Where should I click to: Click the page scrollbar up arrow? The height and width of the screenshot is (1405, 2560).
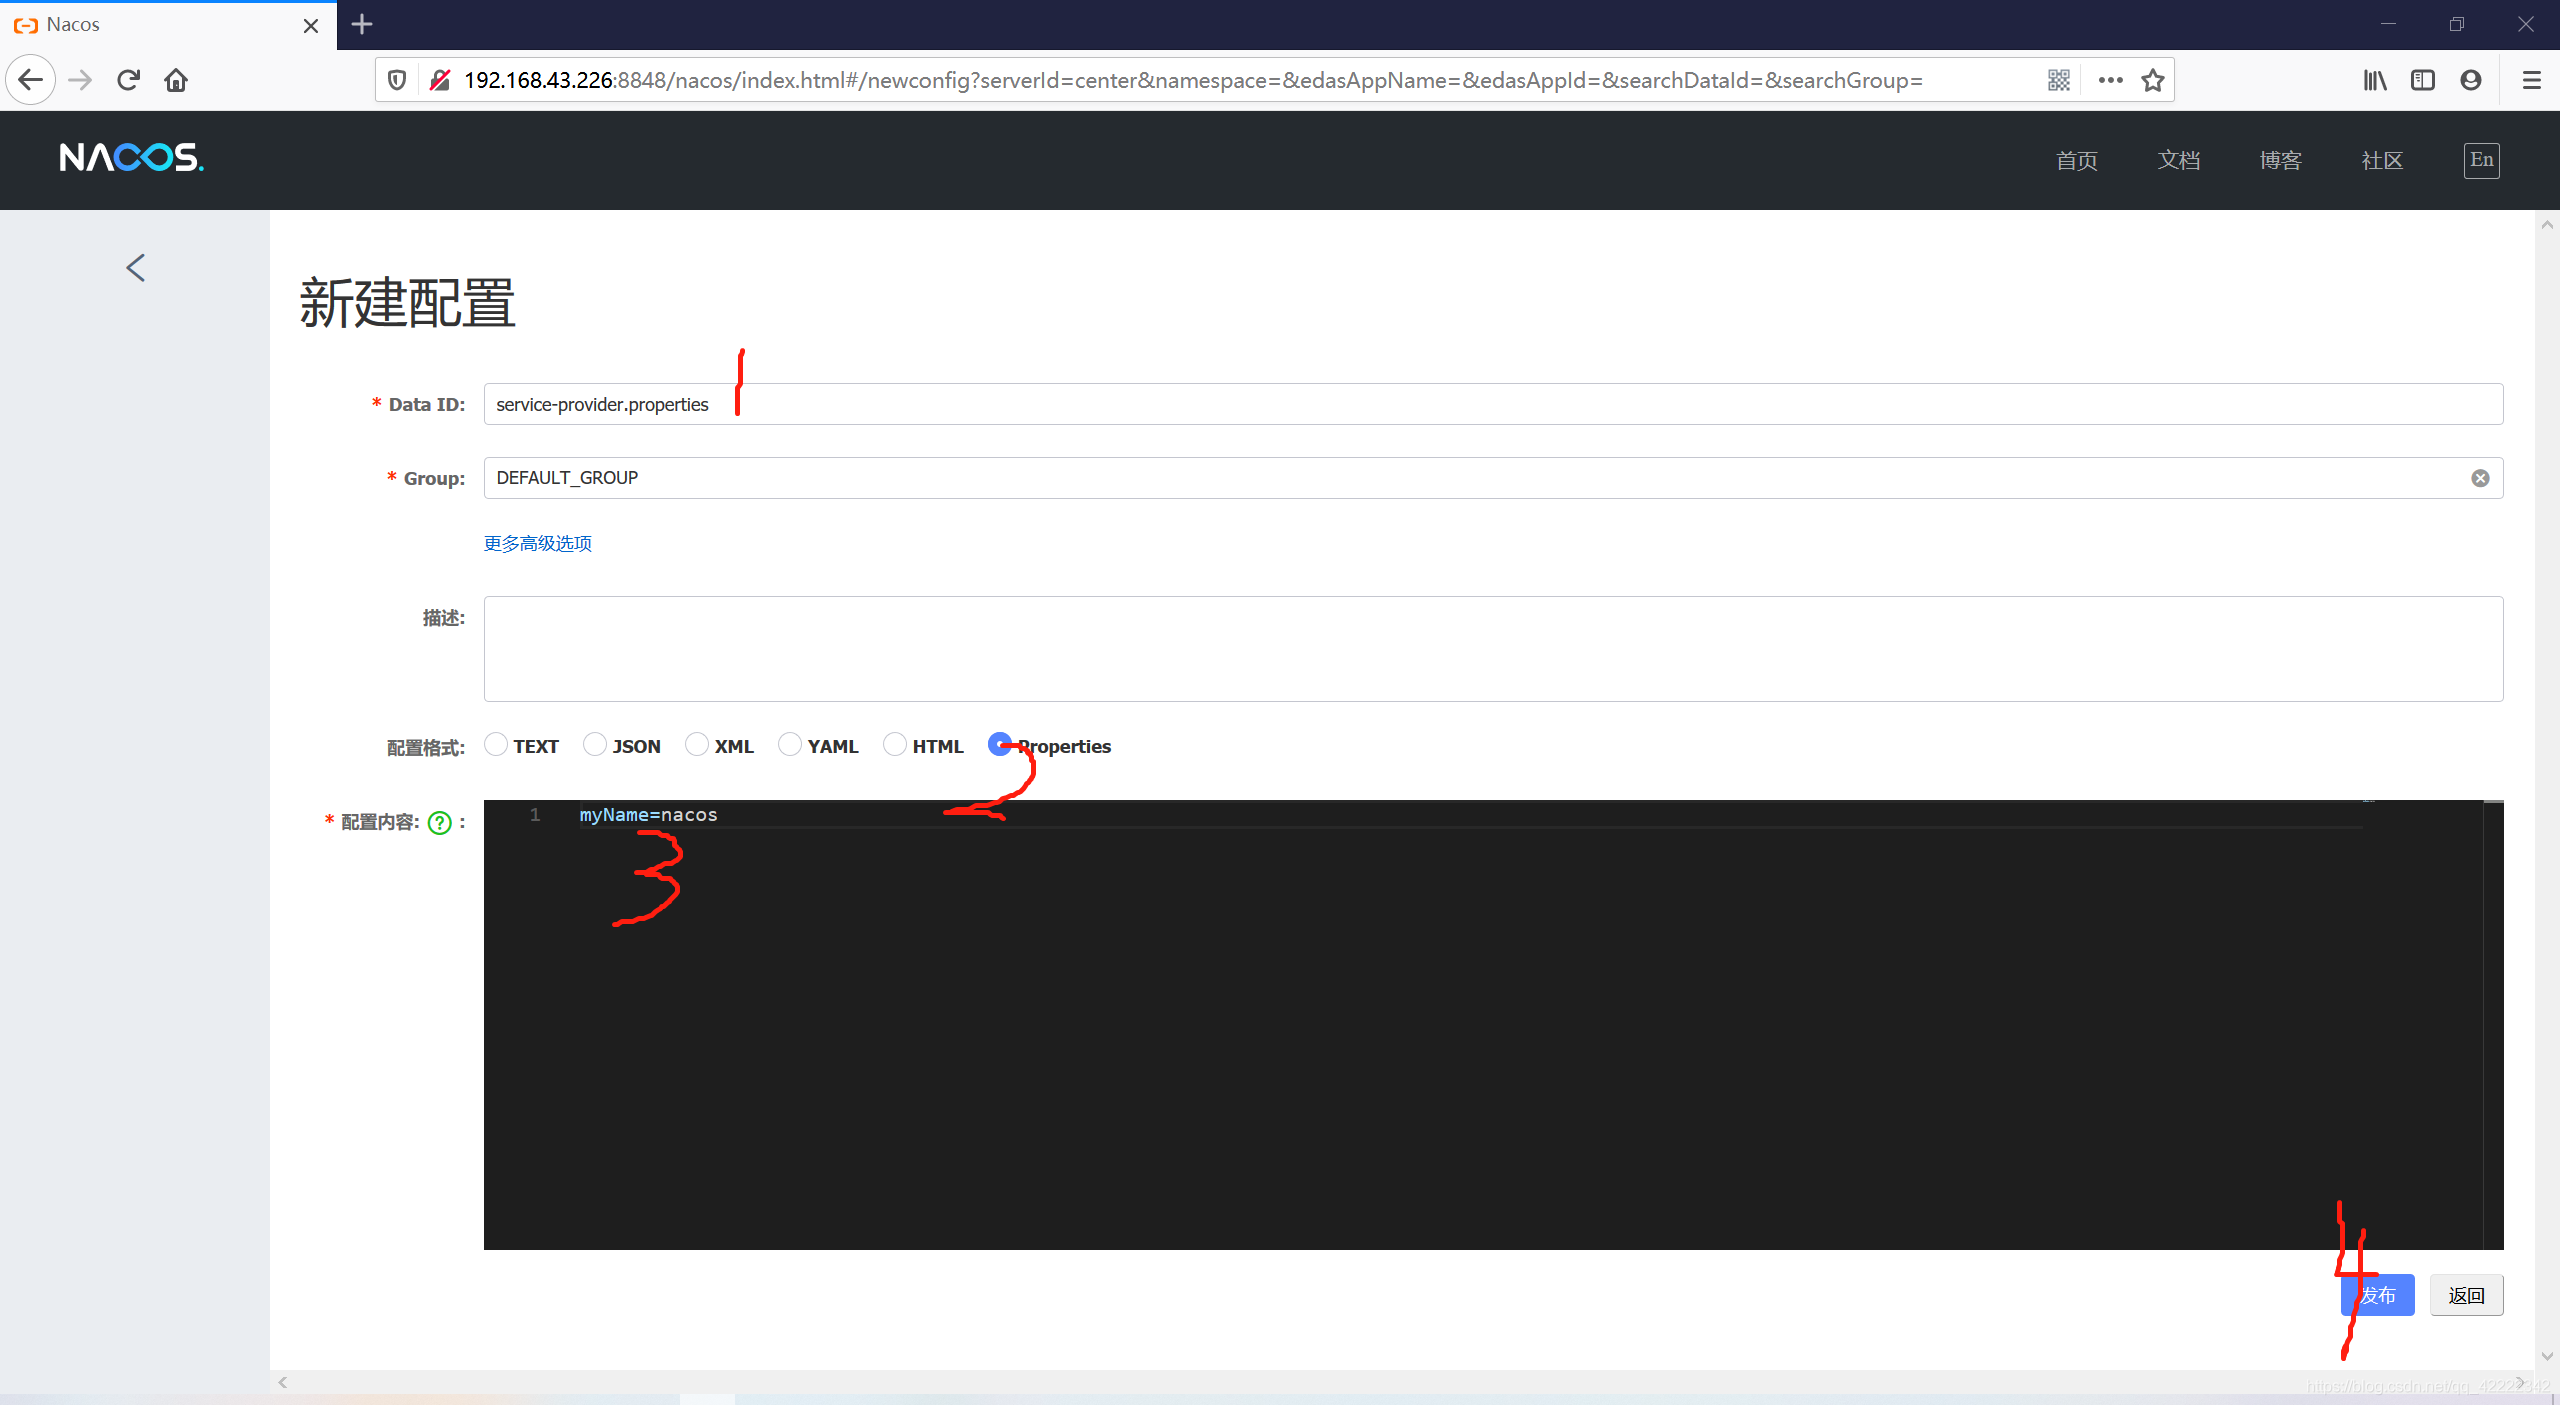[x=2547, y=225]
